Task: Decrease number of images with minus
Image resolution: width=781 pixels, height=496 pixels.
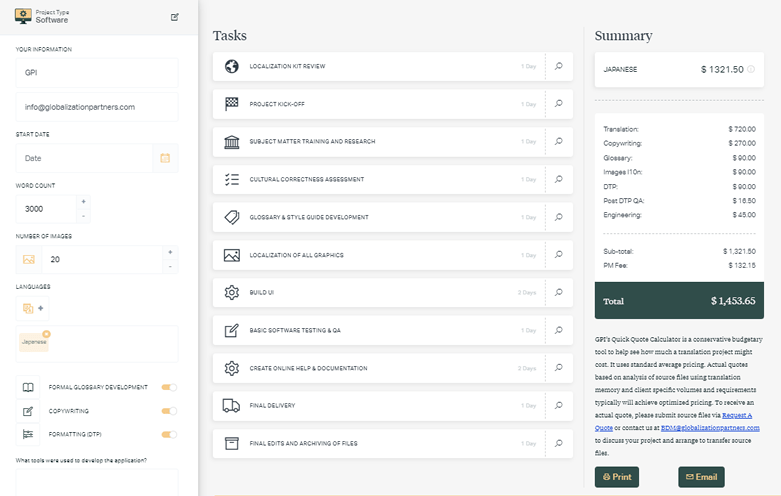Action: 170,267
